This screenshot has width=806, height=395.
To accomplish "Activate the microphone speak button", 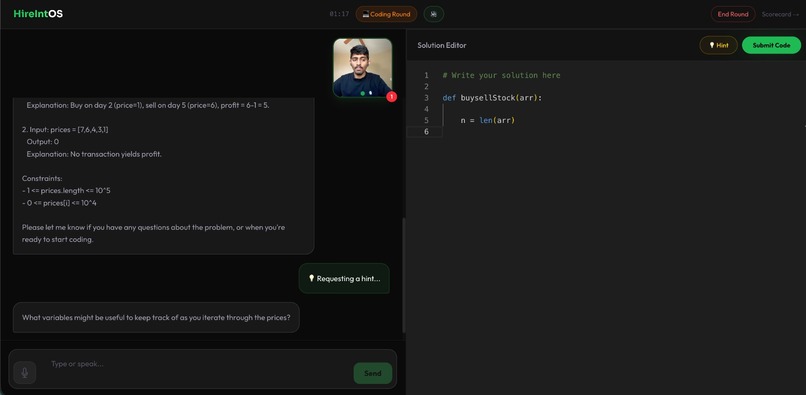I will 25,372.
